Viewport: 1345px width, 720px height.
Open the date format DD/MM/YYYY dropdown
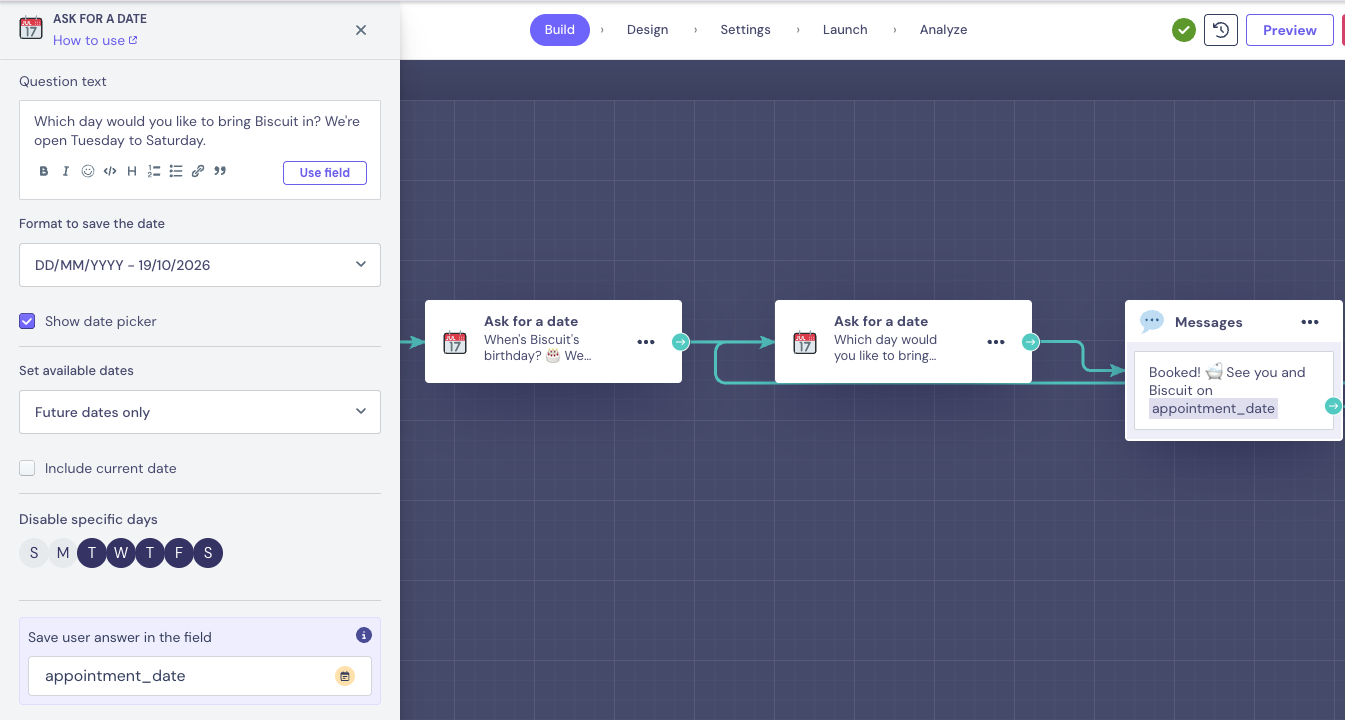200,265
